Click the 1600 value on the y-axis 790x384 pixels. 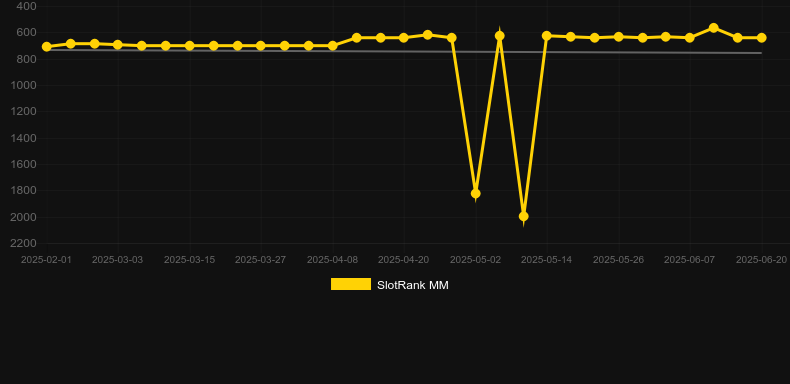(24, 164)
